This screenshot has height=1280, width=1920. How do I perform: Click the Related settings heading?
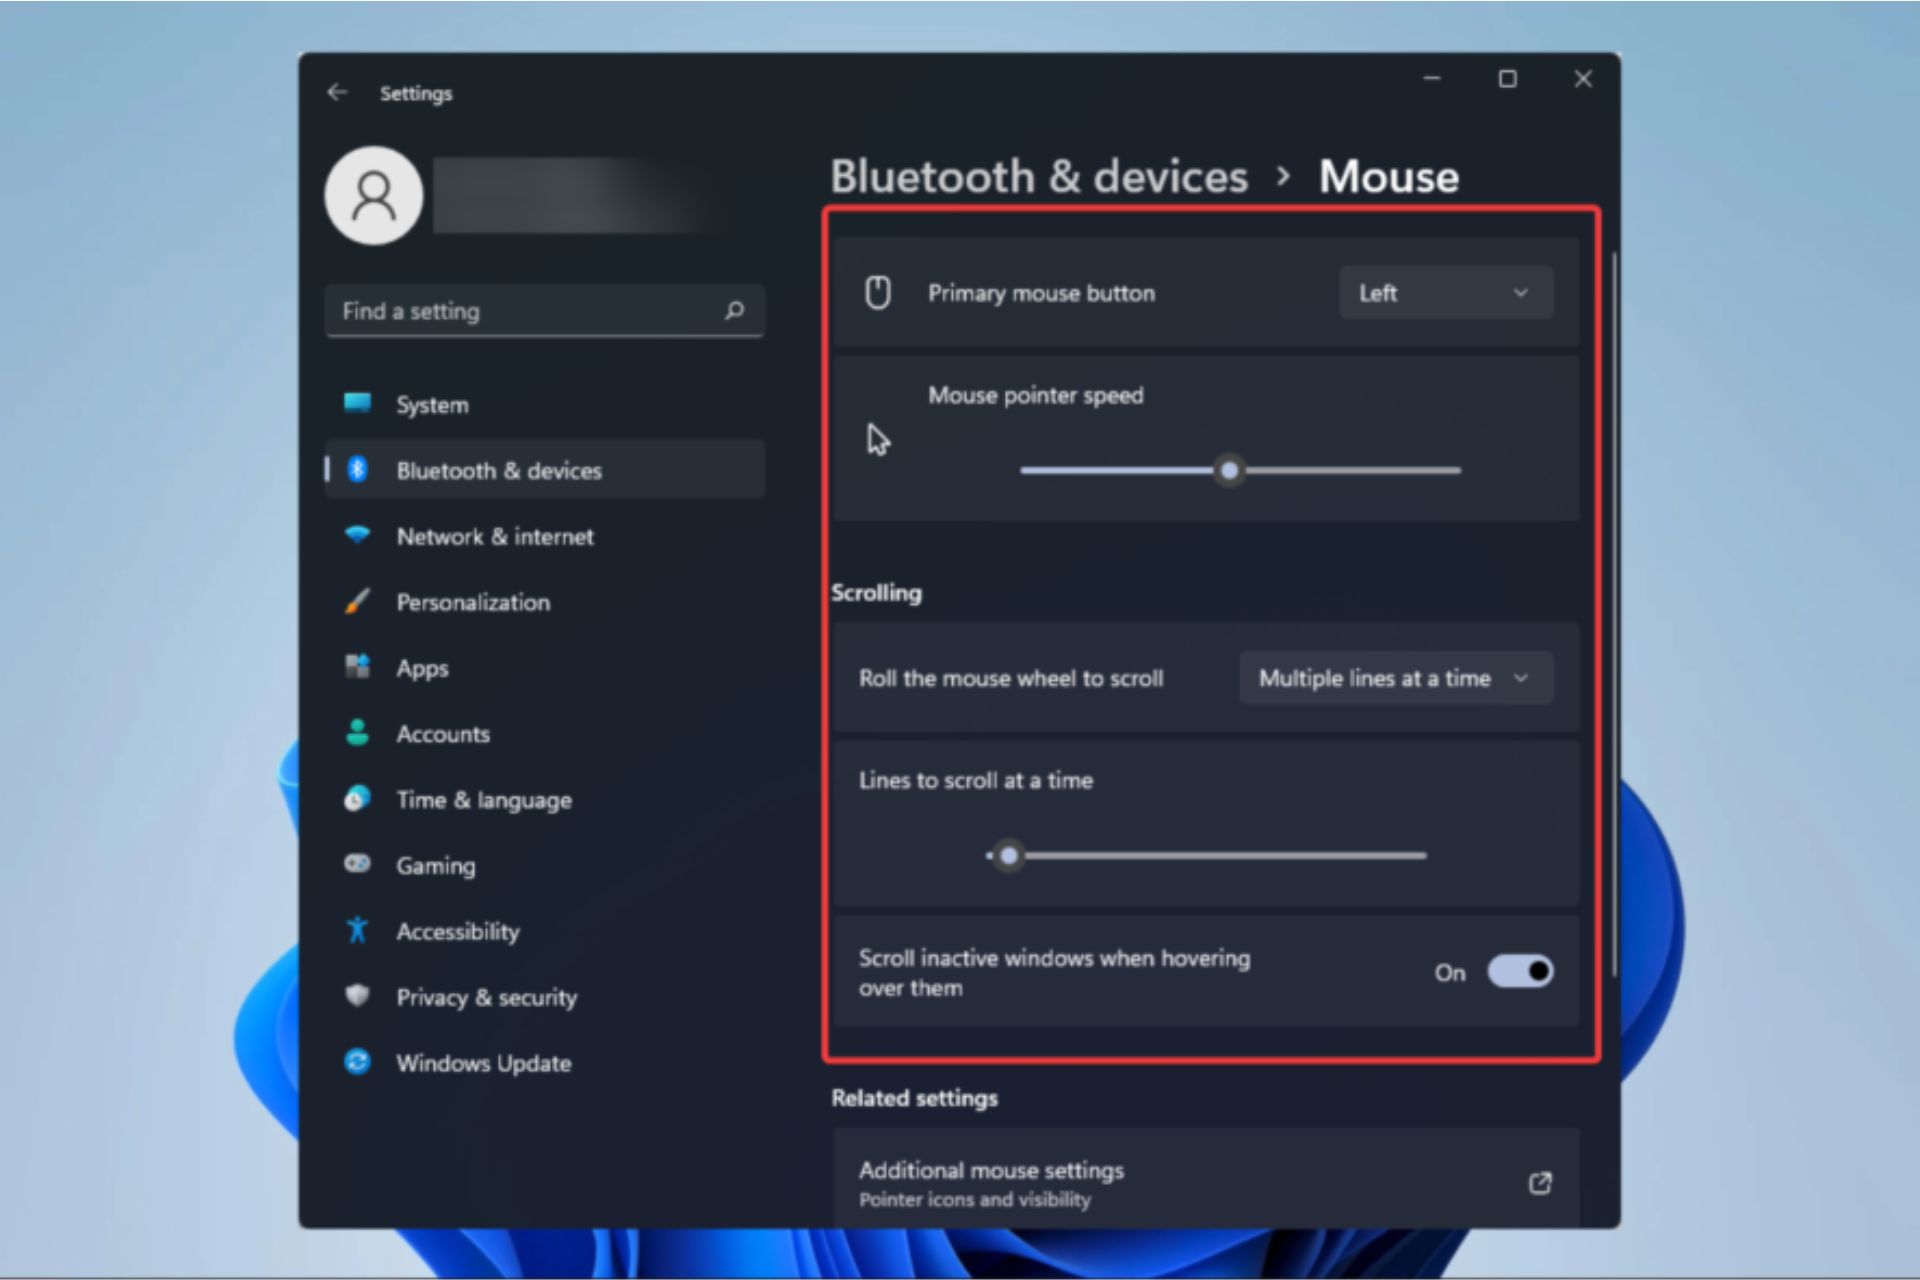(x=914, y=1097)
